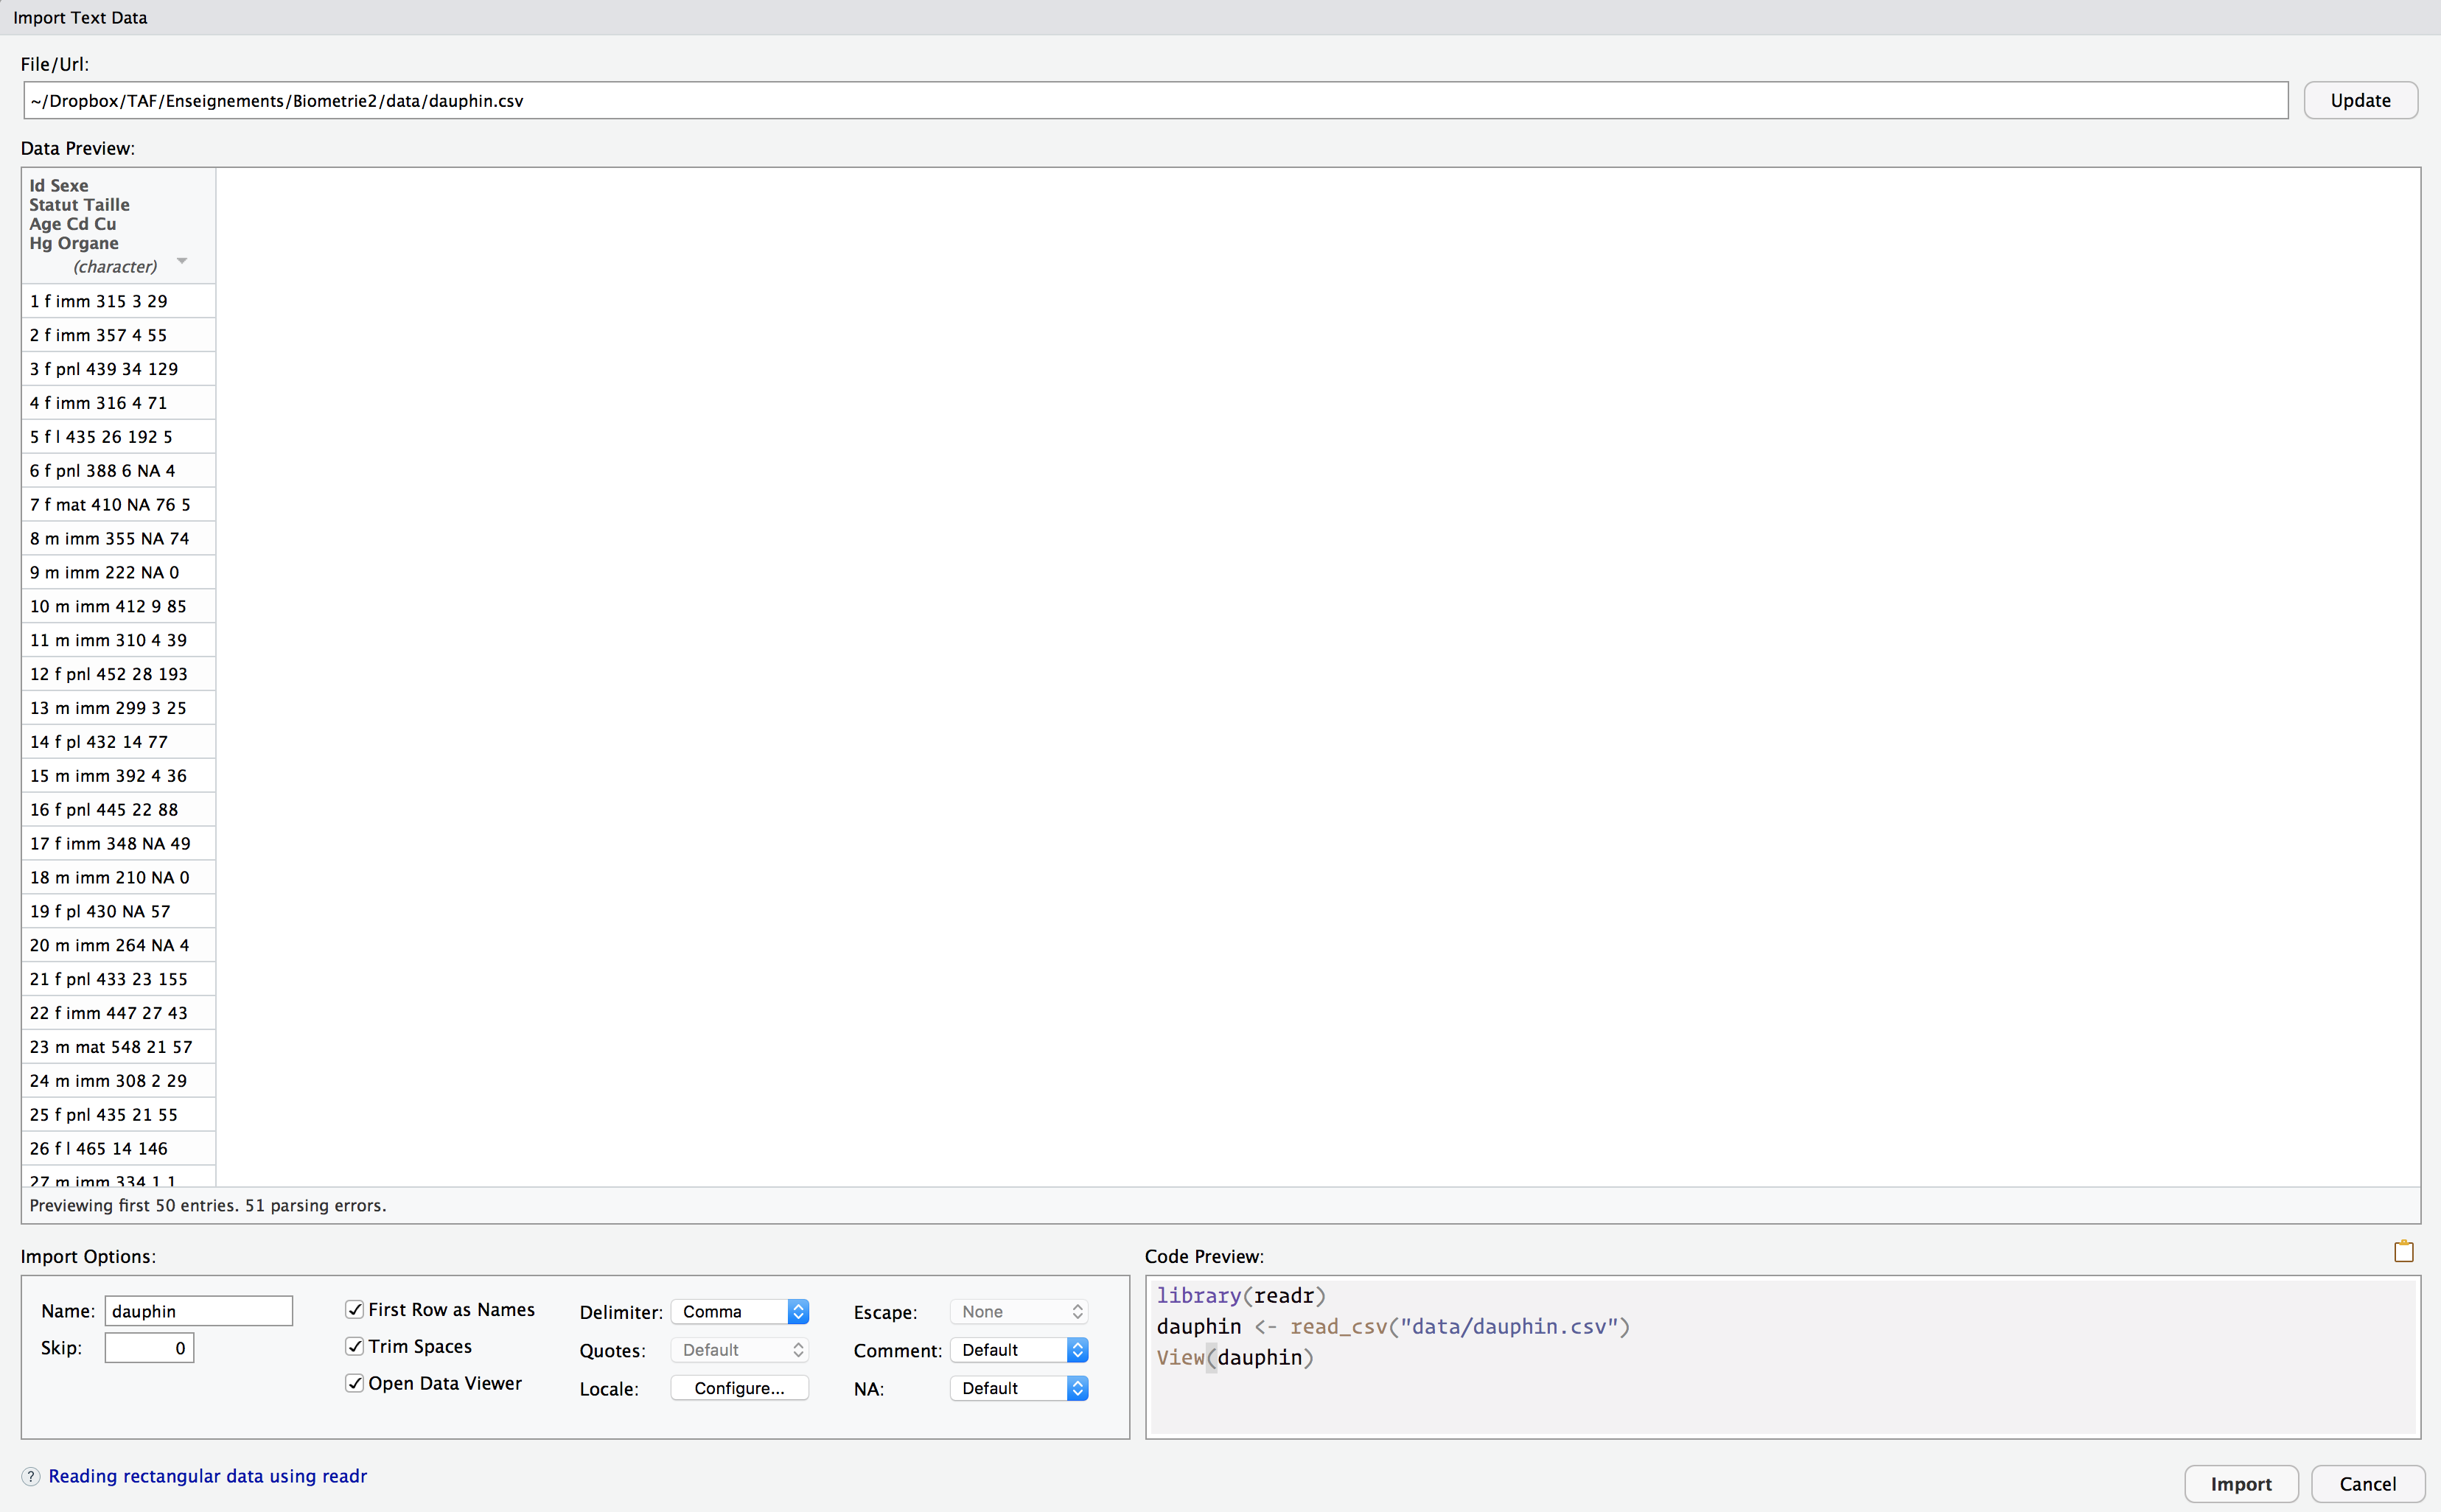Image resolution: width=2441 pixels, height=1512 pixels.
Task: Toggle Open Data Viewer checkbox
Action: click(x=354, y=1383)
